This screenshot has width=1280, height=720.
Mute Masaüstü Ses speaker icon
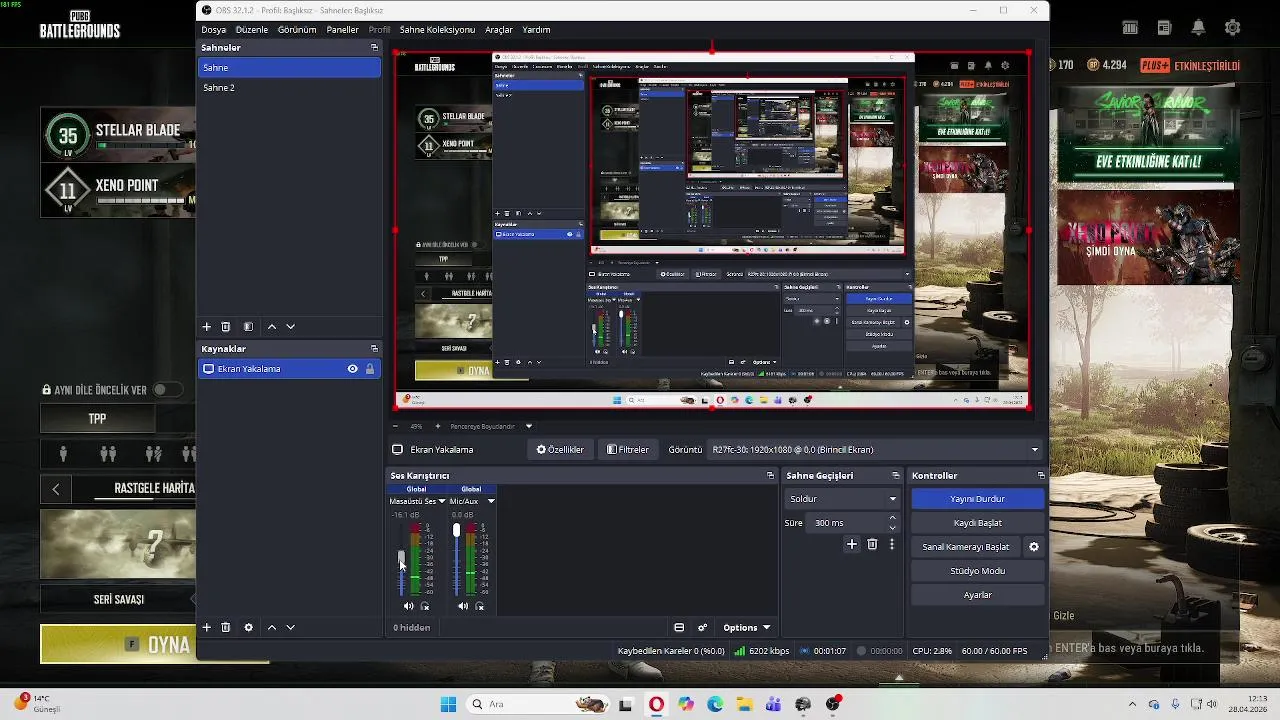pyautogui.click(x=408, y=606)
